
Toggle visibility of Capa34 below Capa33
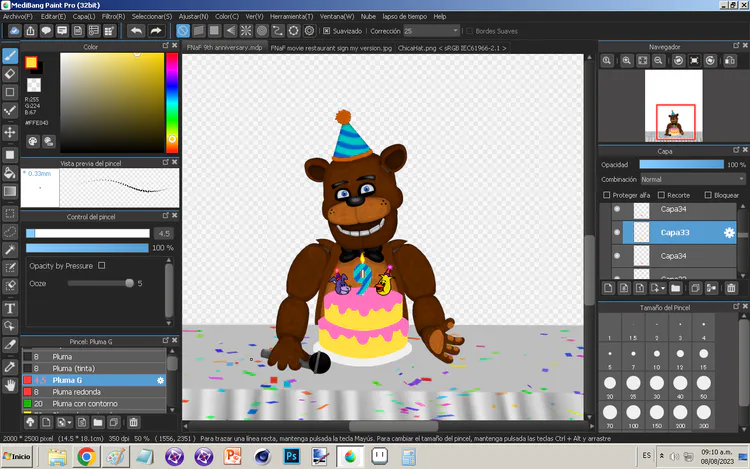click(x=617, y=256)
